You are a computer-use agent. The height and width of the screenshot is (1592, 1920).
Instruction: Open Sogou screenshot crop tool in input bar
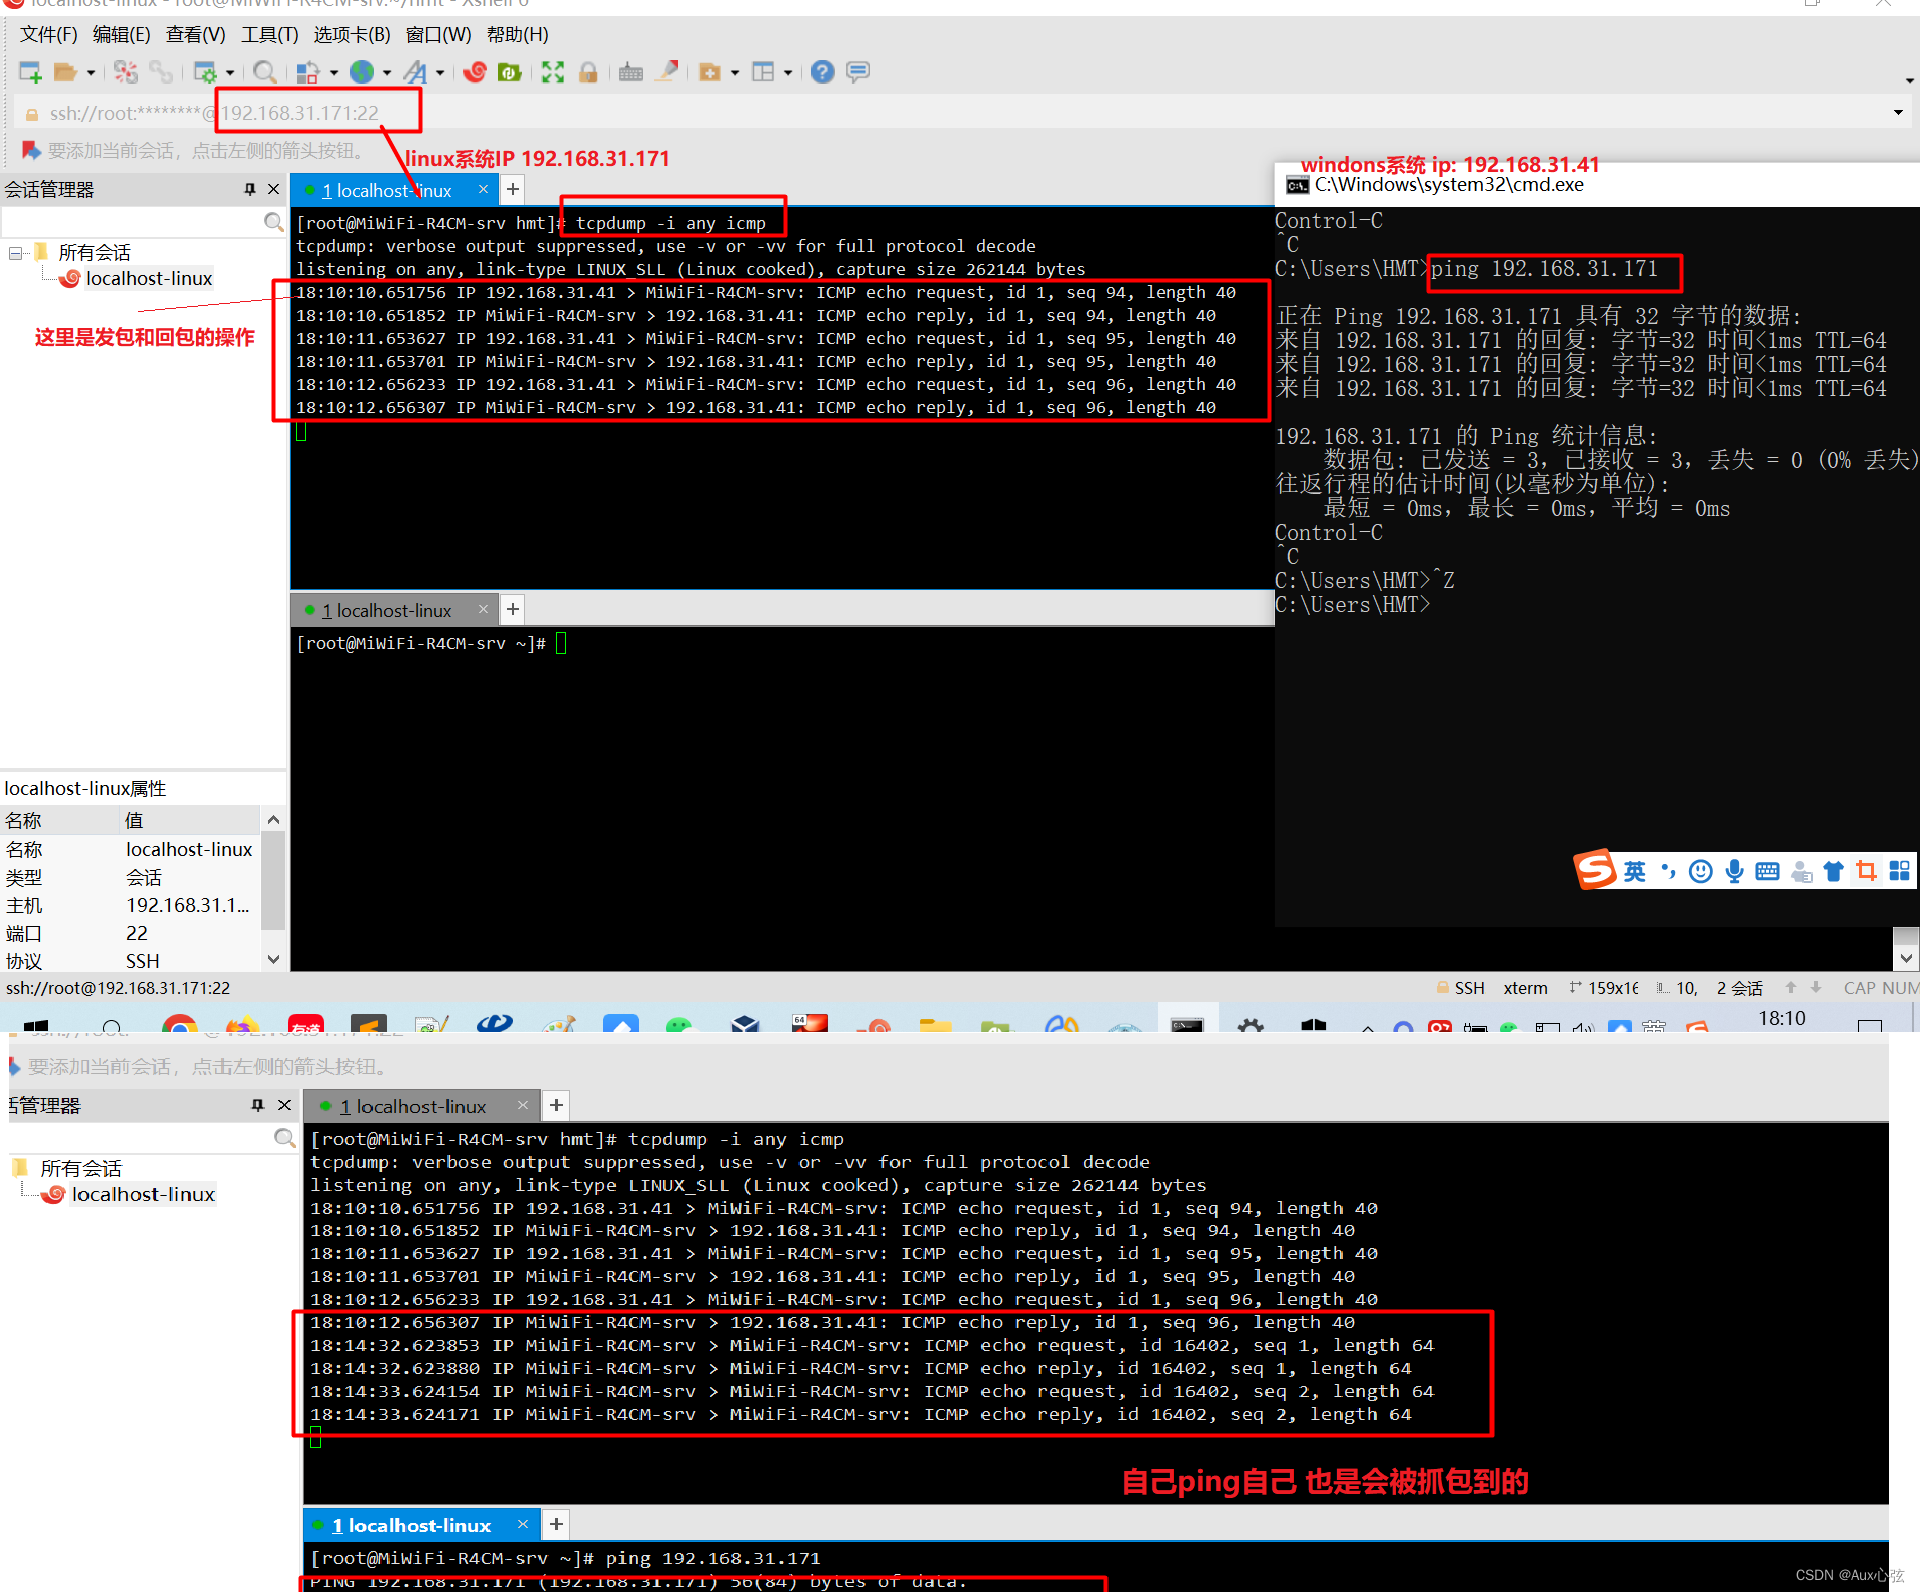(x=1866, y=871)
